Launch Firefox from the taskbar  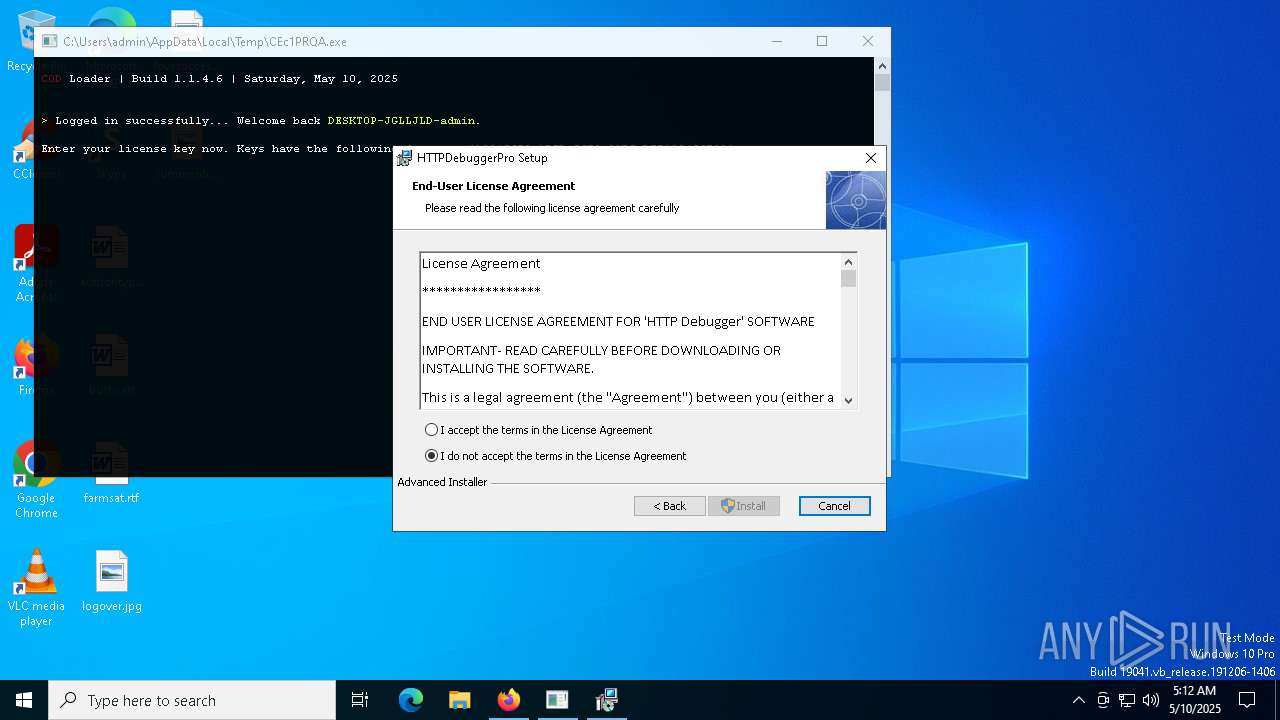click(x=509, y=700)
